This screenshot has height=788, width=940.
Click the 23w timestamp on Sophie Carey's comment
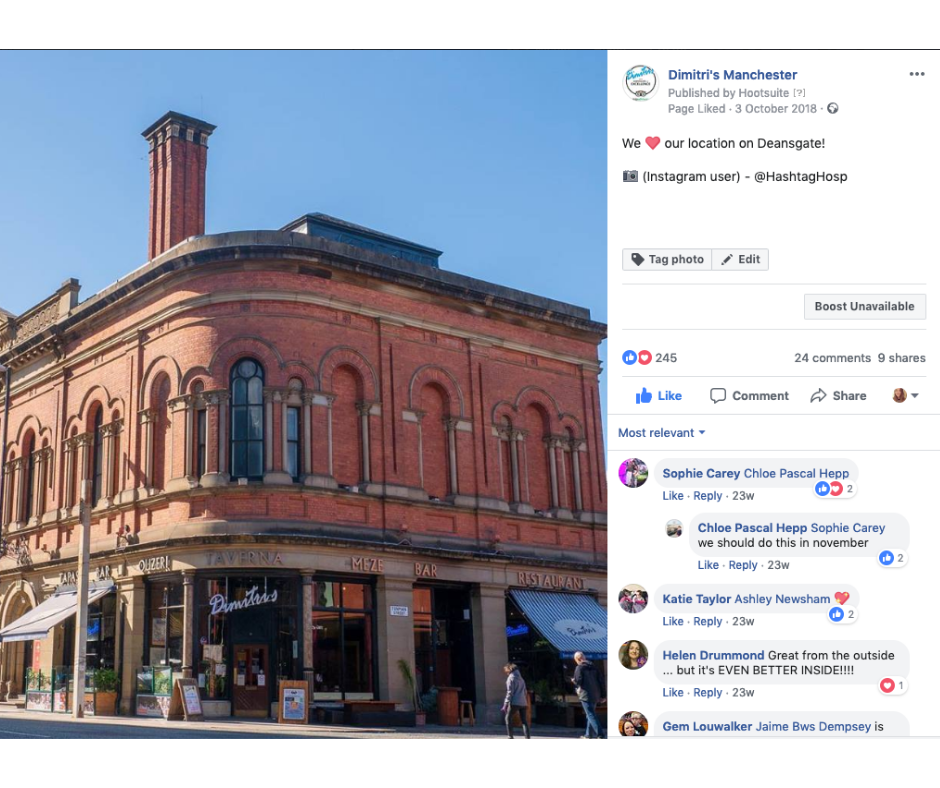[743, 496]
